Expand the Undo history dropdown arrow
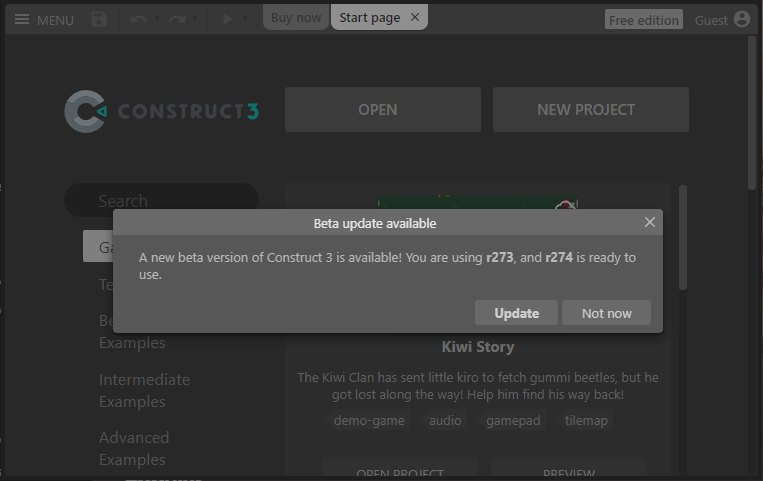Viewport: 763px width, 481px height. tap(157, 19)
